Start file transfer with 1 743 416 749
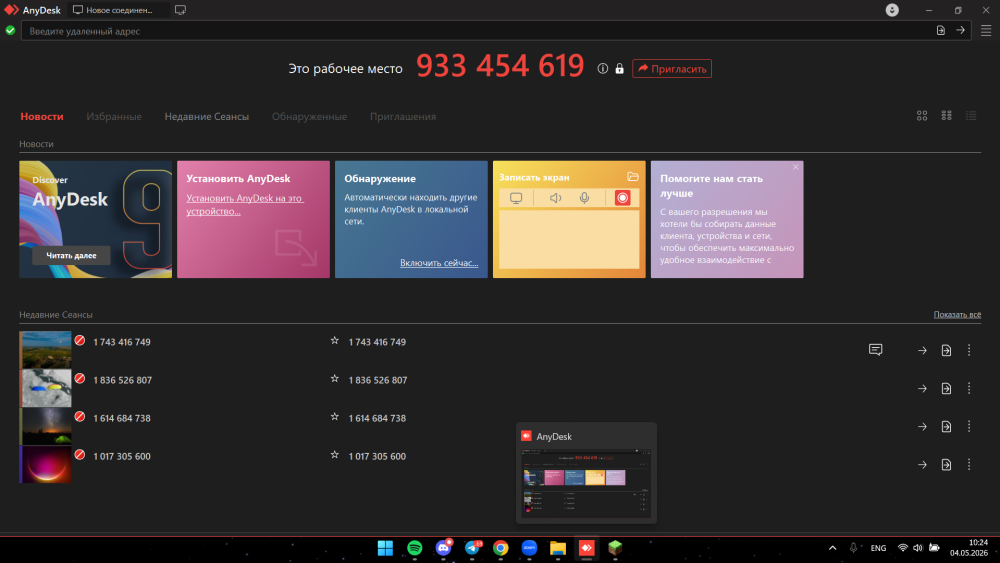 pos(946,350)
